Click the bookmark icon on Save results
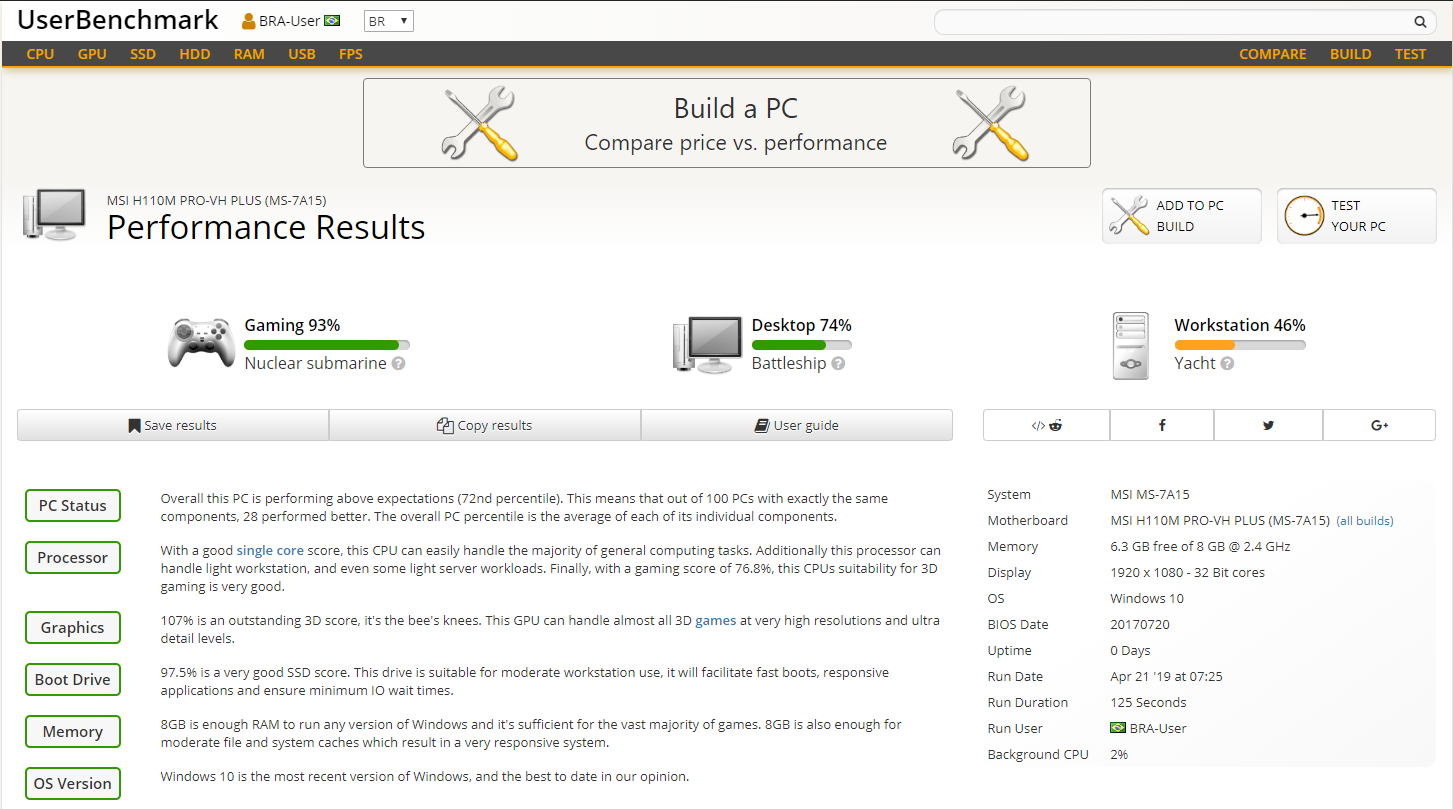 click(x=134, y=426)
